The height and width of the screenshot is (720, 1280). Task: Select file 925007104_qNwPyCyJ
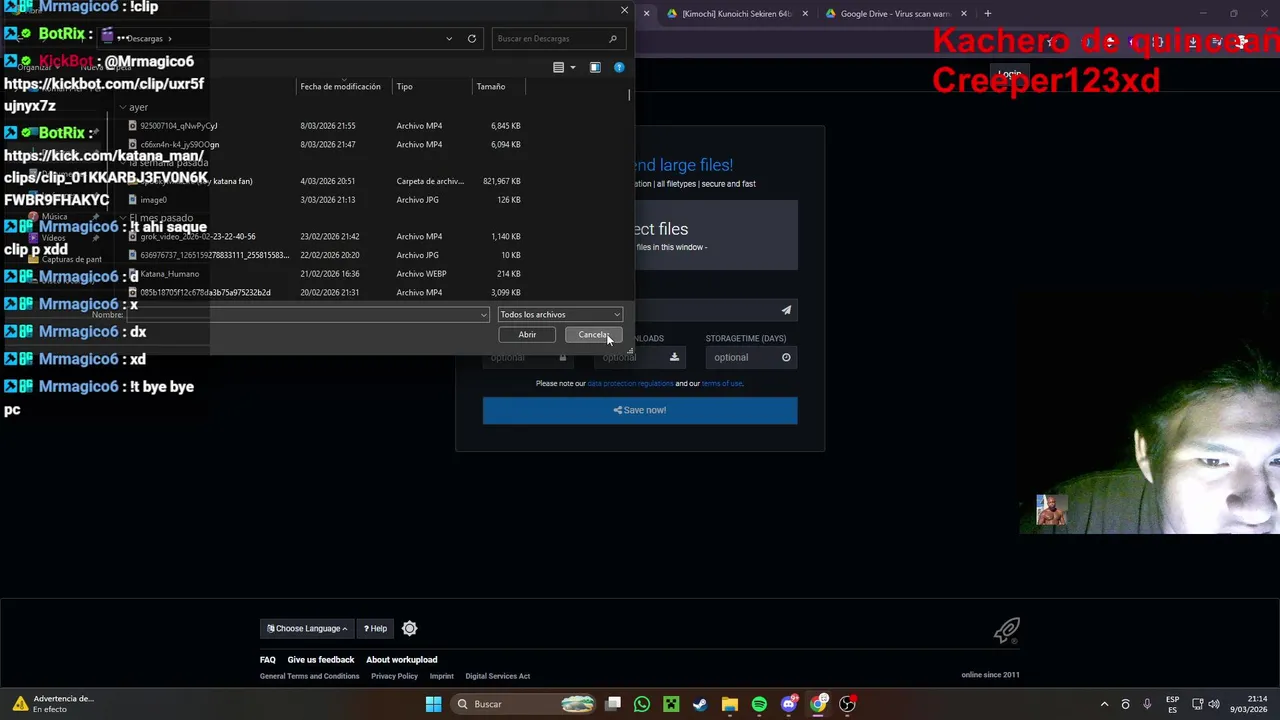179,126
